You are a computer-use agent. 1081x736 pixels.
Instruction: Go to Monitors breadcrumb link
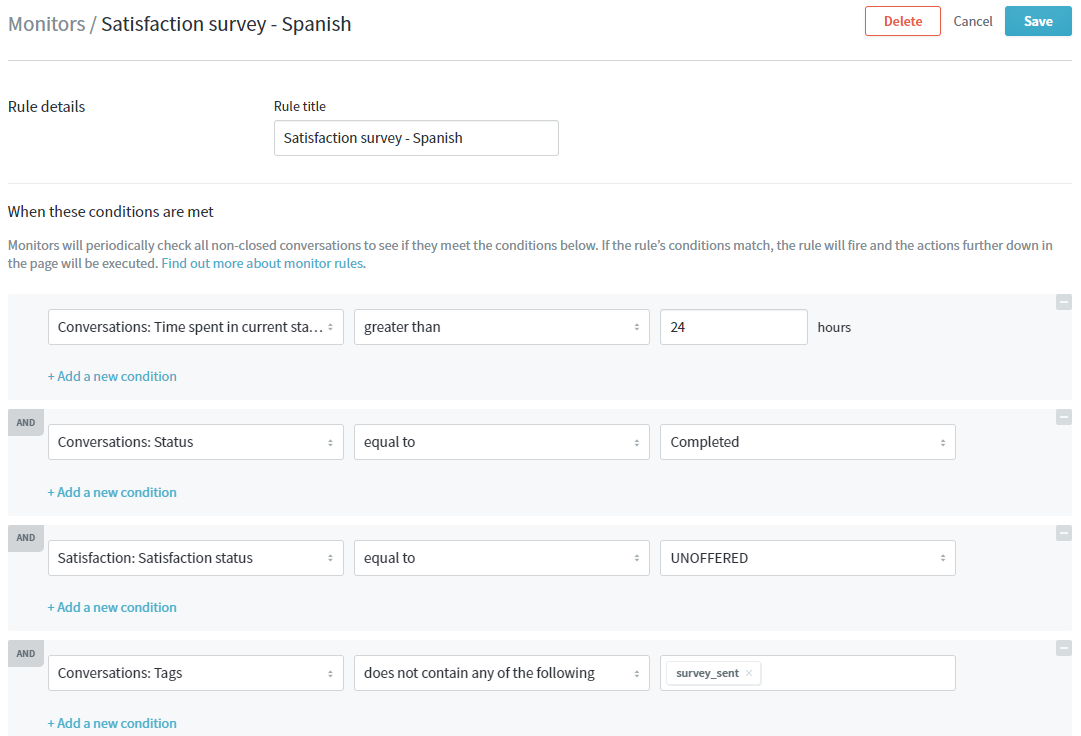(46, 24)
